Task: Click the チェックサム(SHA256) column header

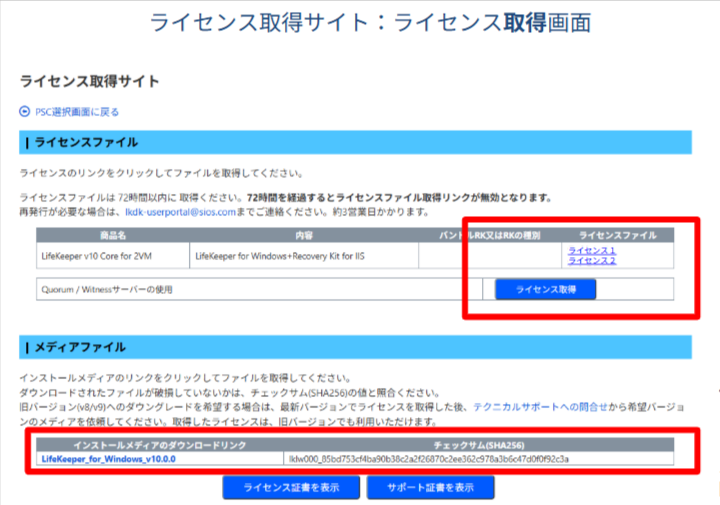Action: (x=478, y=445)
